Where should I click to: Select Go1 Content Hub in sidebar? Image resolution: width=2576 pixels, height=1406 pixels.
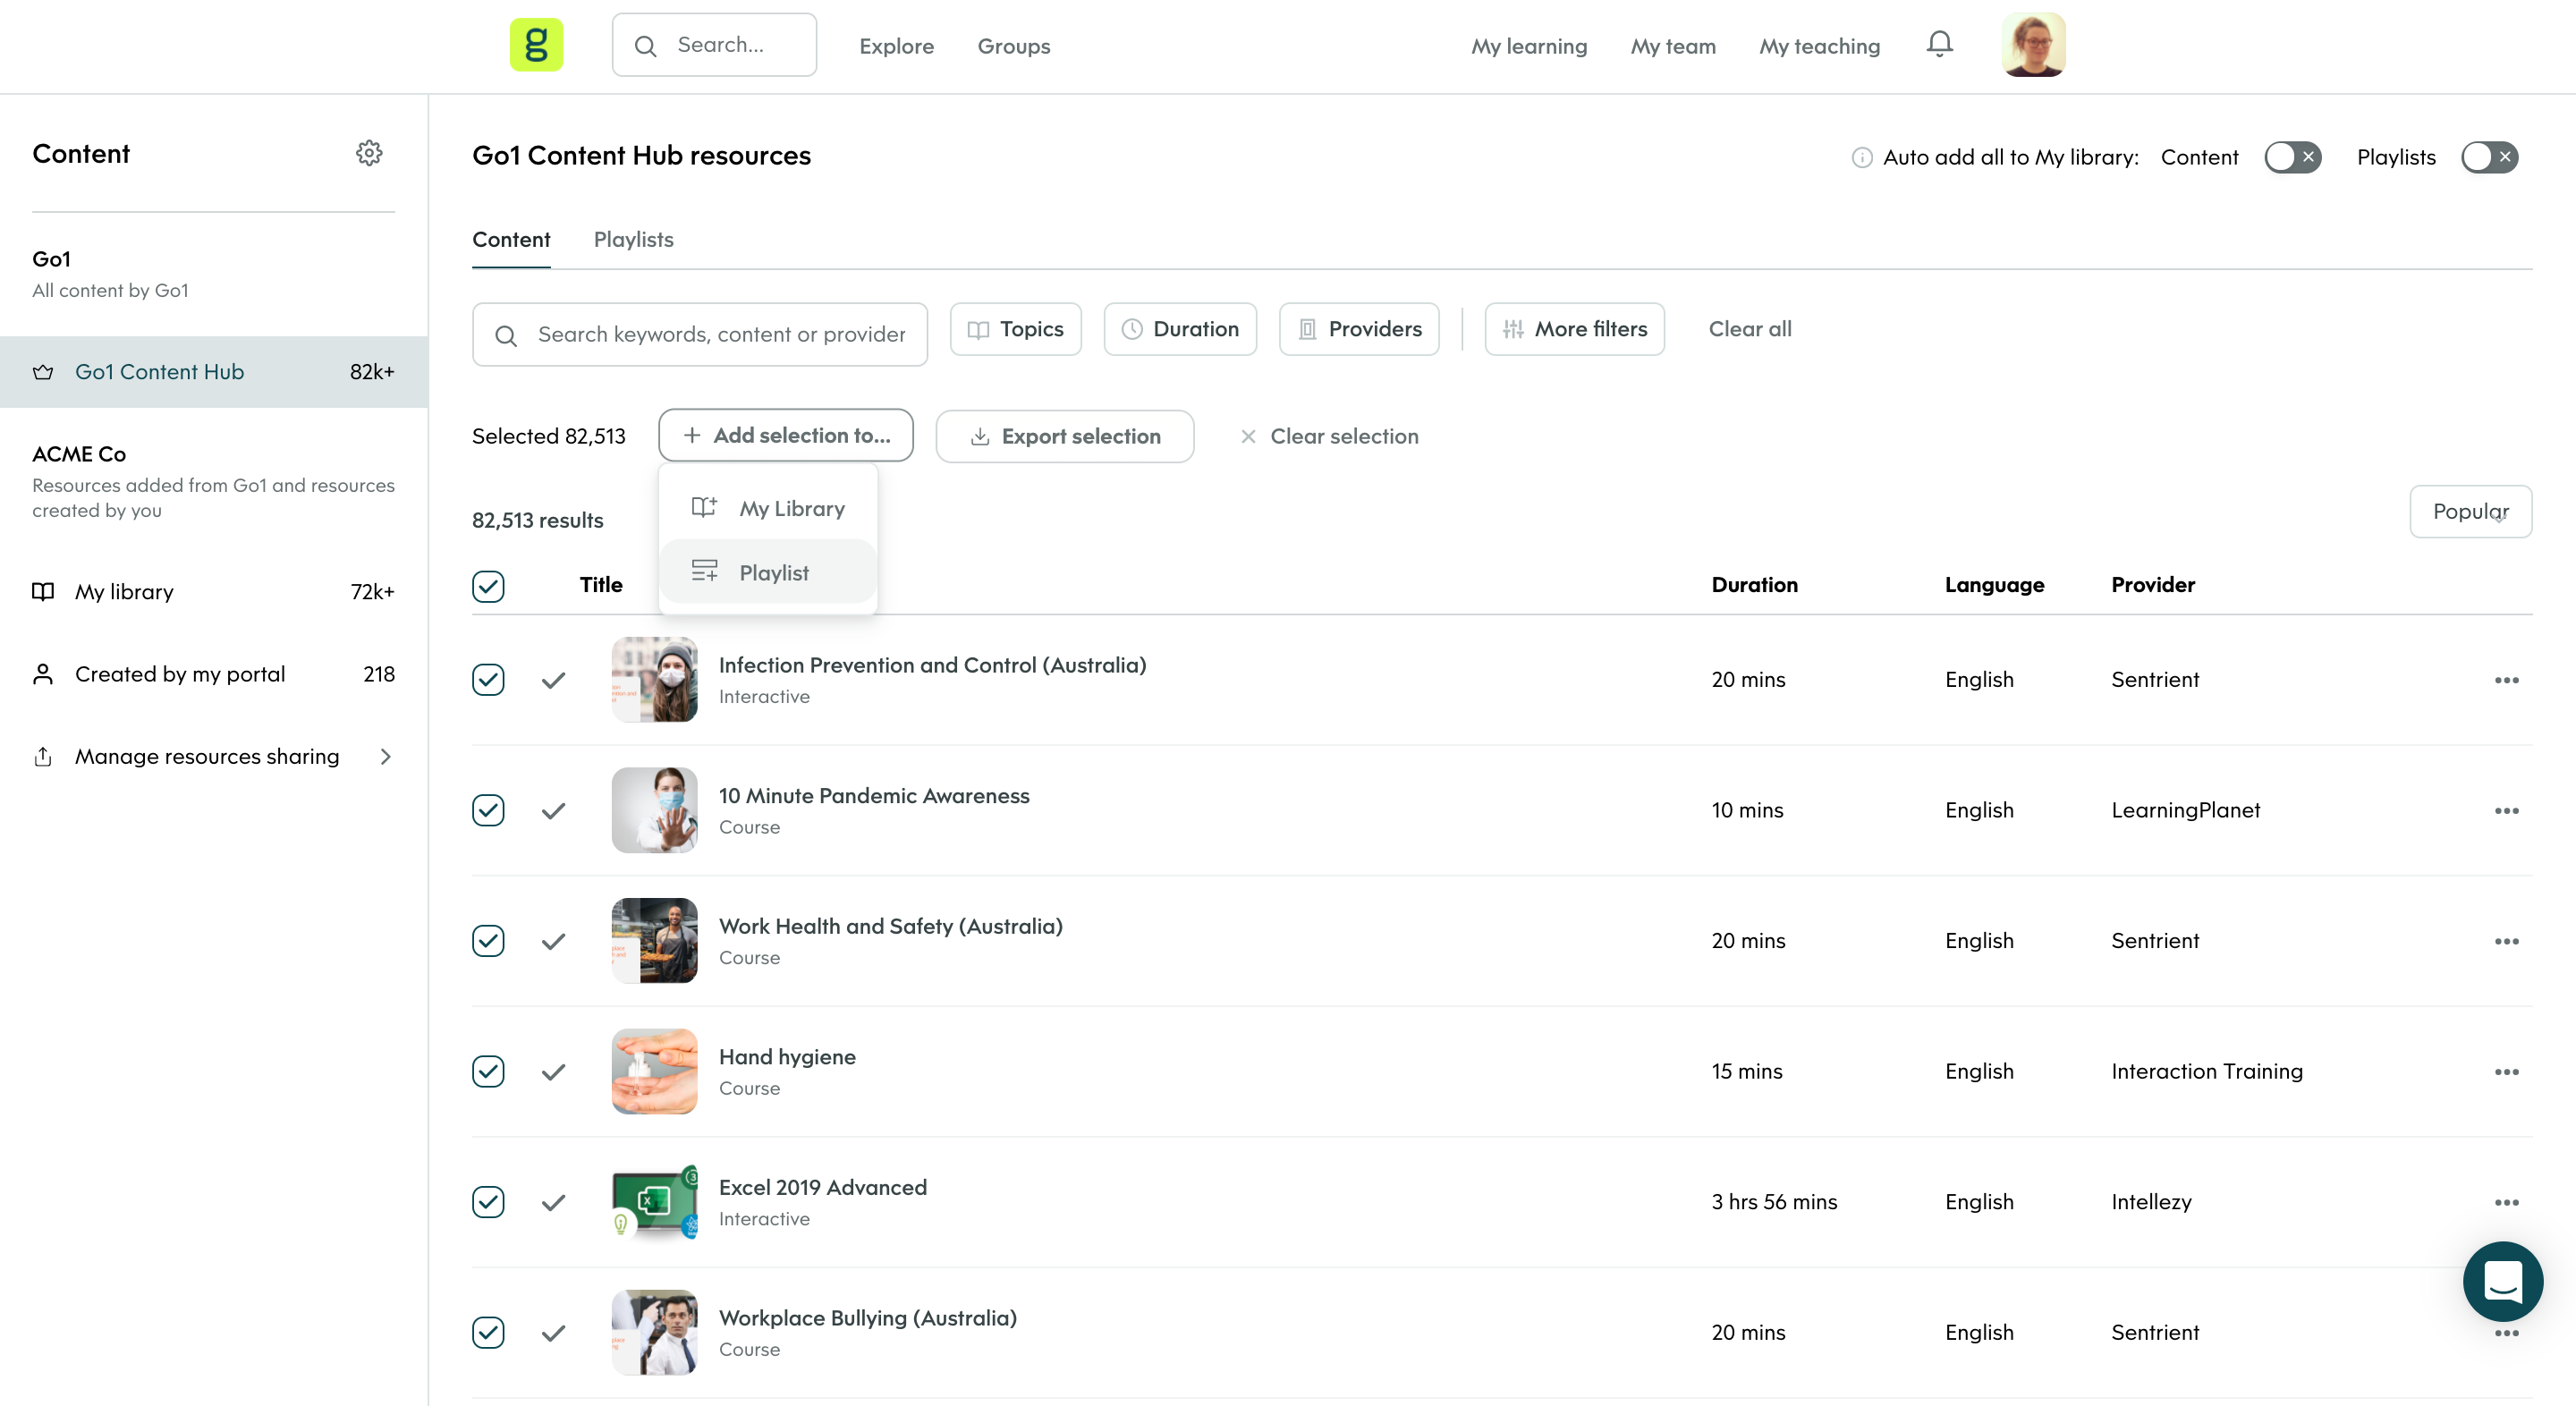click(x=214, y=372)
